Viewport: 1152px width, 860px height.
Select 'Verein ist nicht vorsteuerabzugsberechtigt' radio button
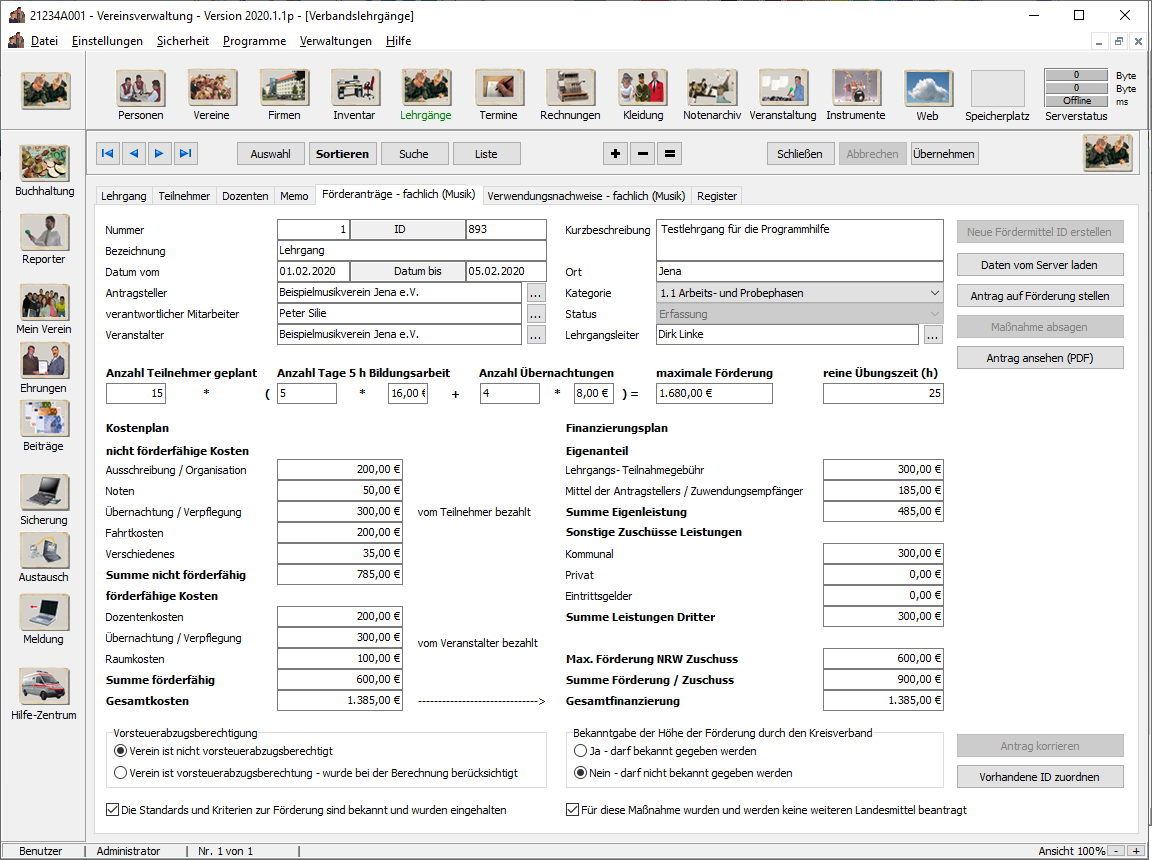pos(121,751)
